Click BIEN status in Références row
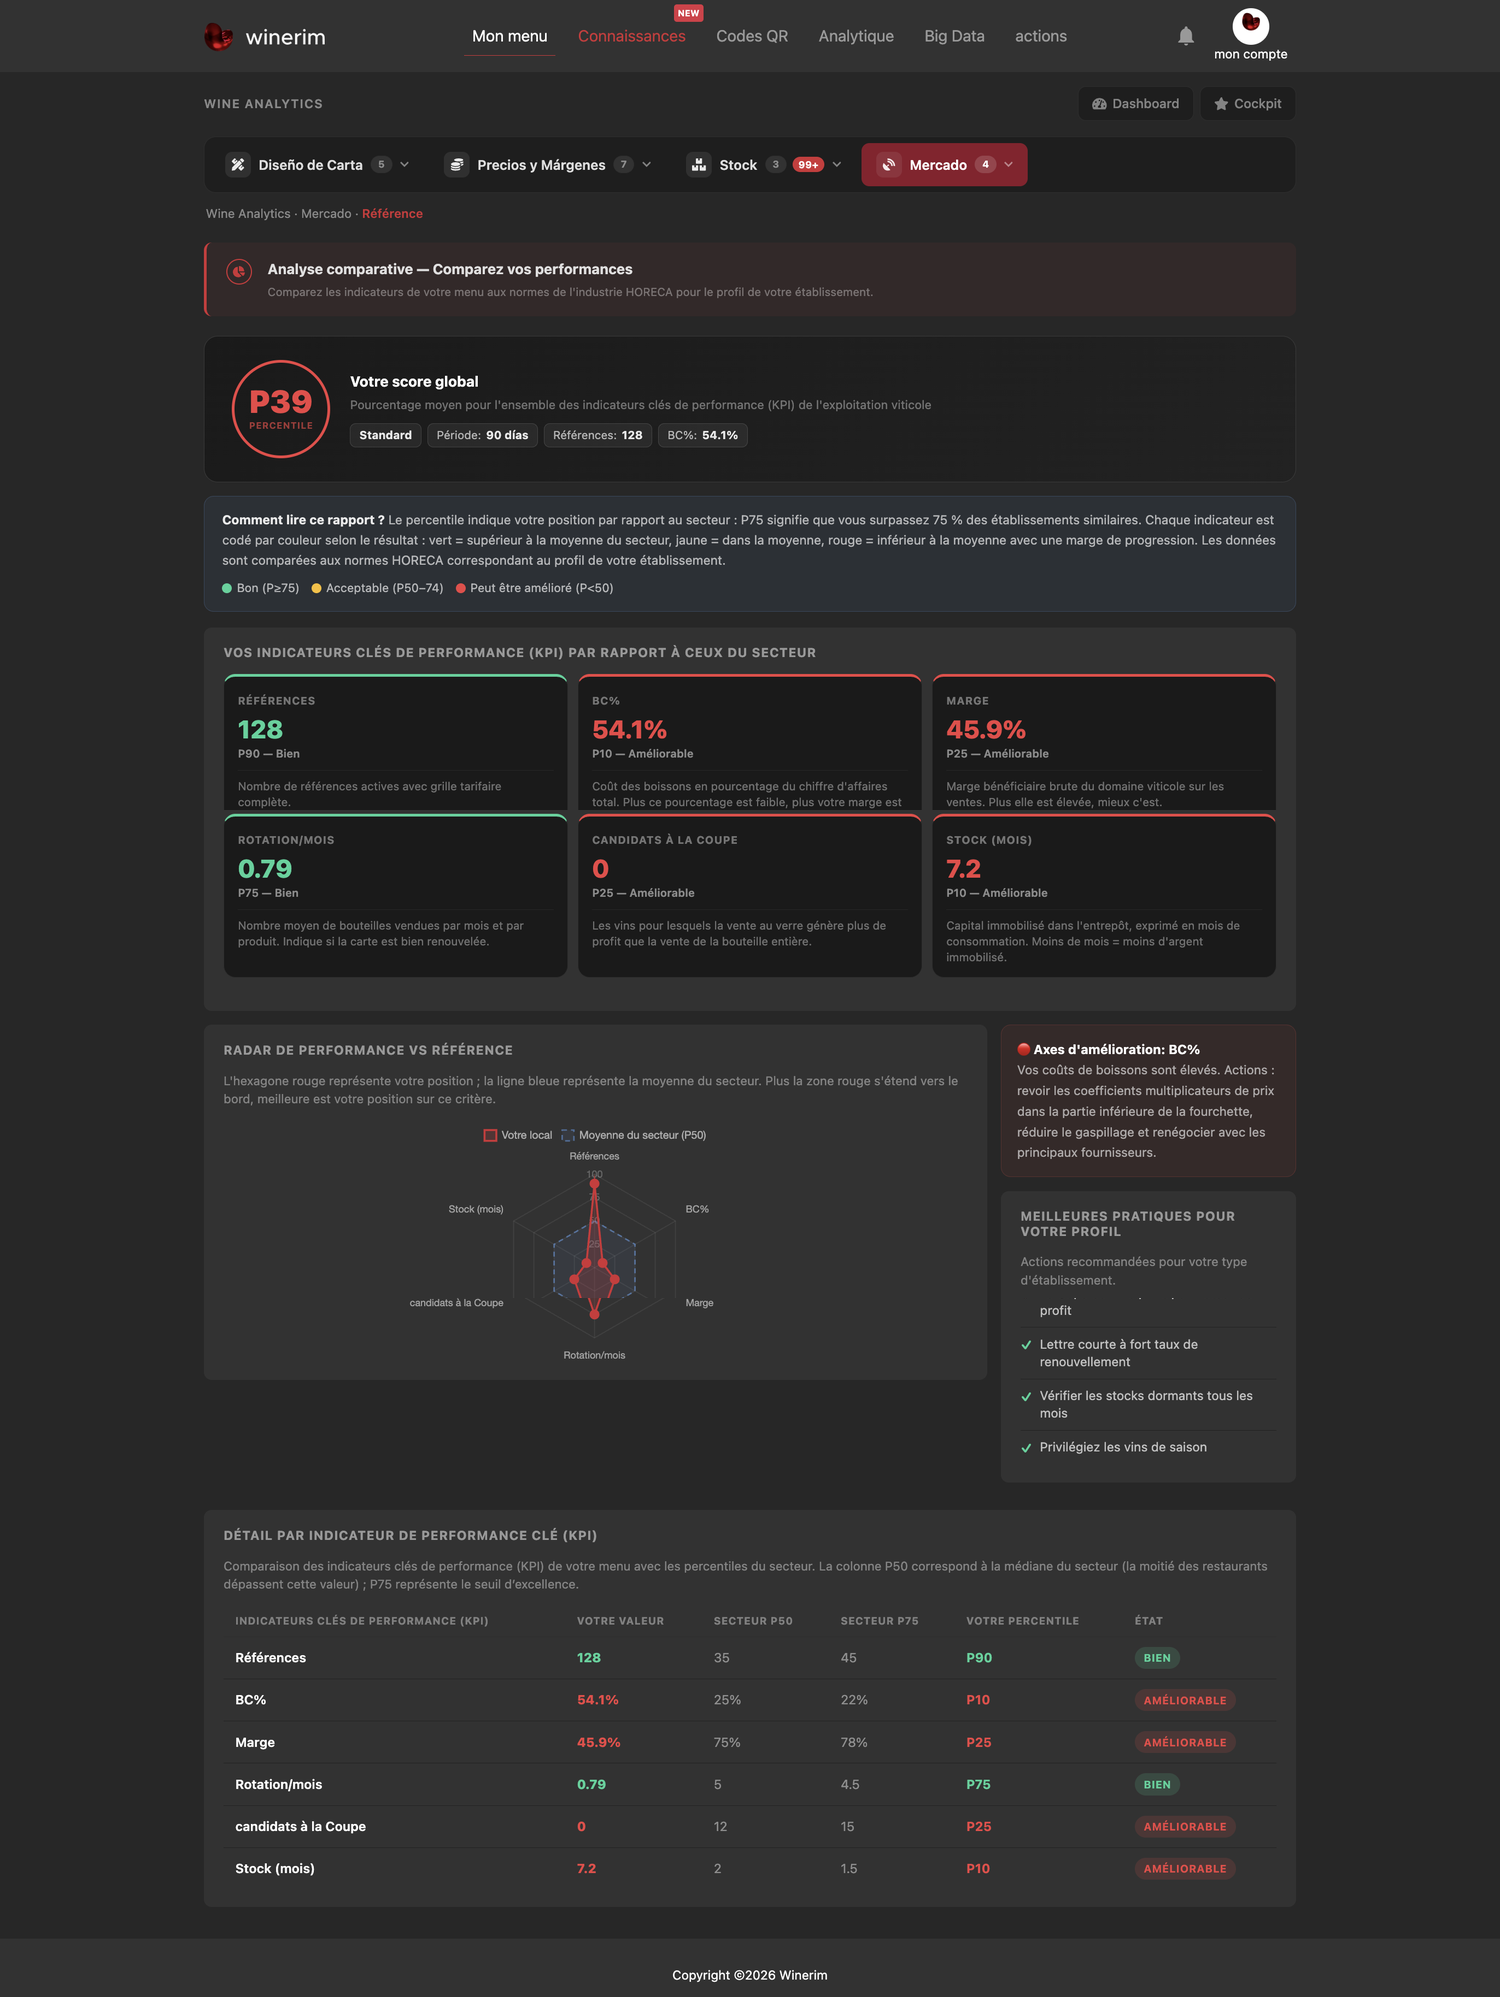This screenshot has width=1500, height=1997. click(1157, 1658)
